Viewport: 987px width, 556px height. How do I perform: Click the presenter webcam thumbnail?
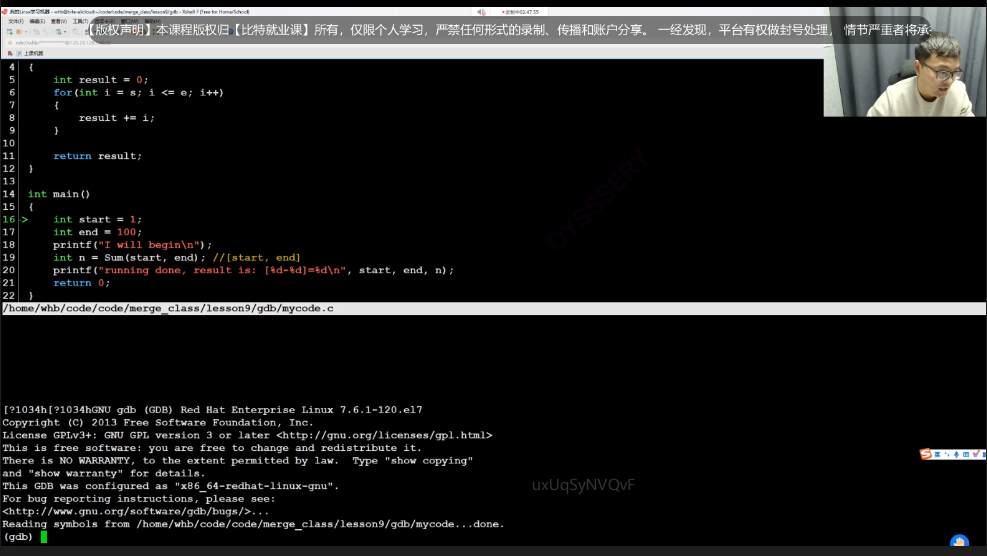(904, 88)
